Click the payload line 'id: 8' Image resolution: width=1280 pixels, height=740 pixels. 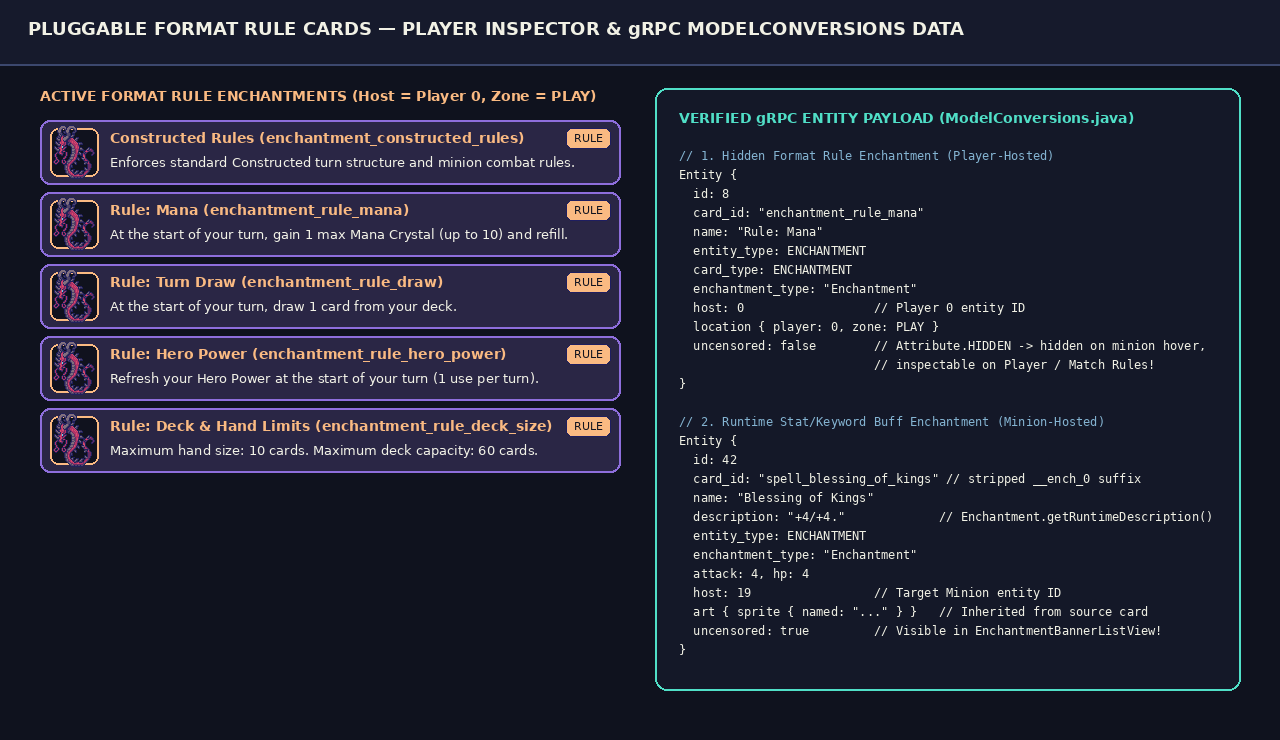tap(711, 194)
